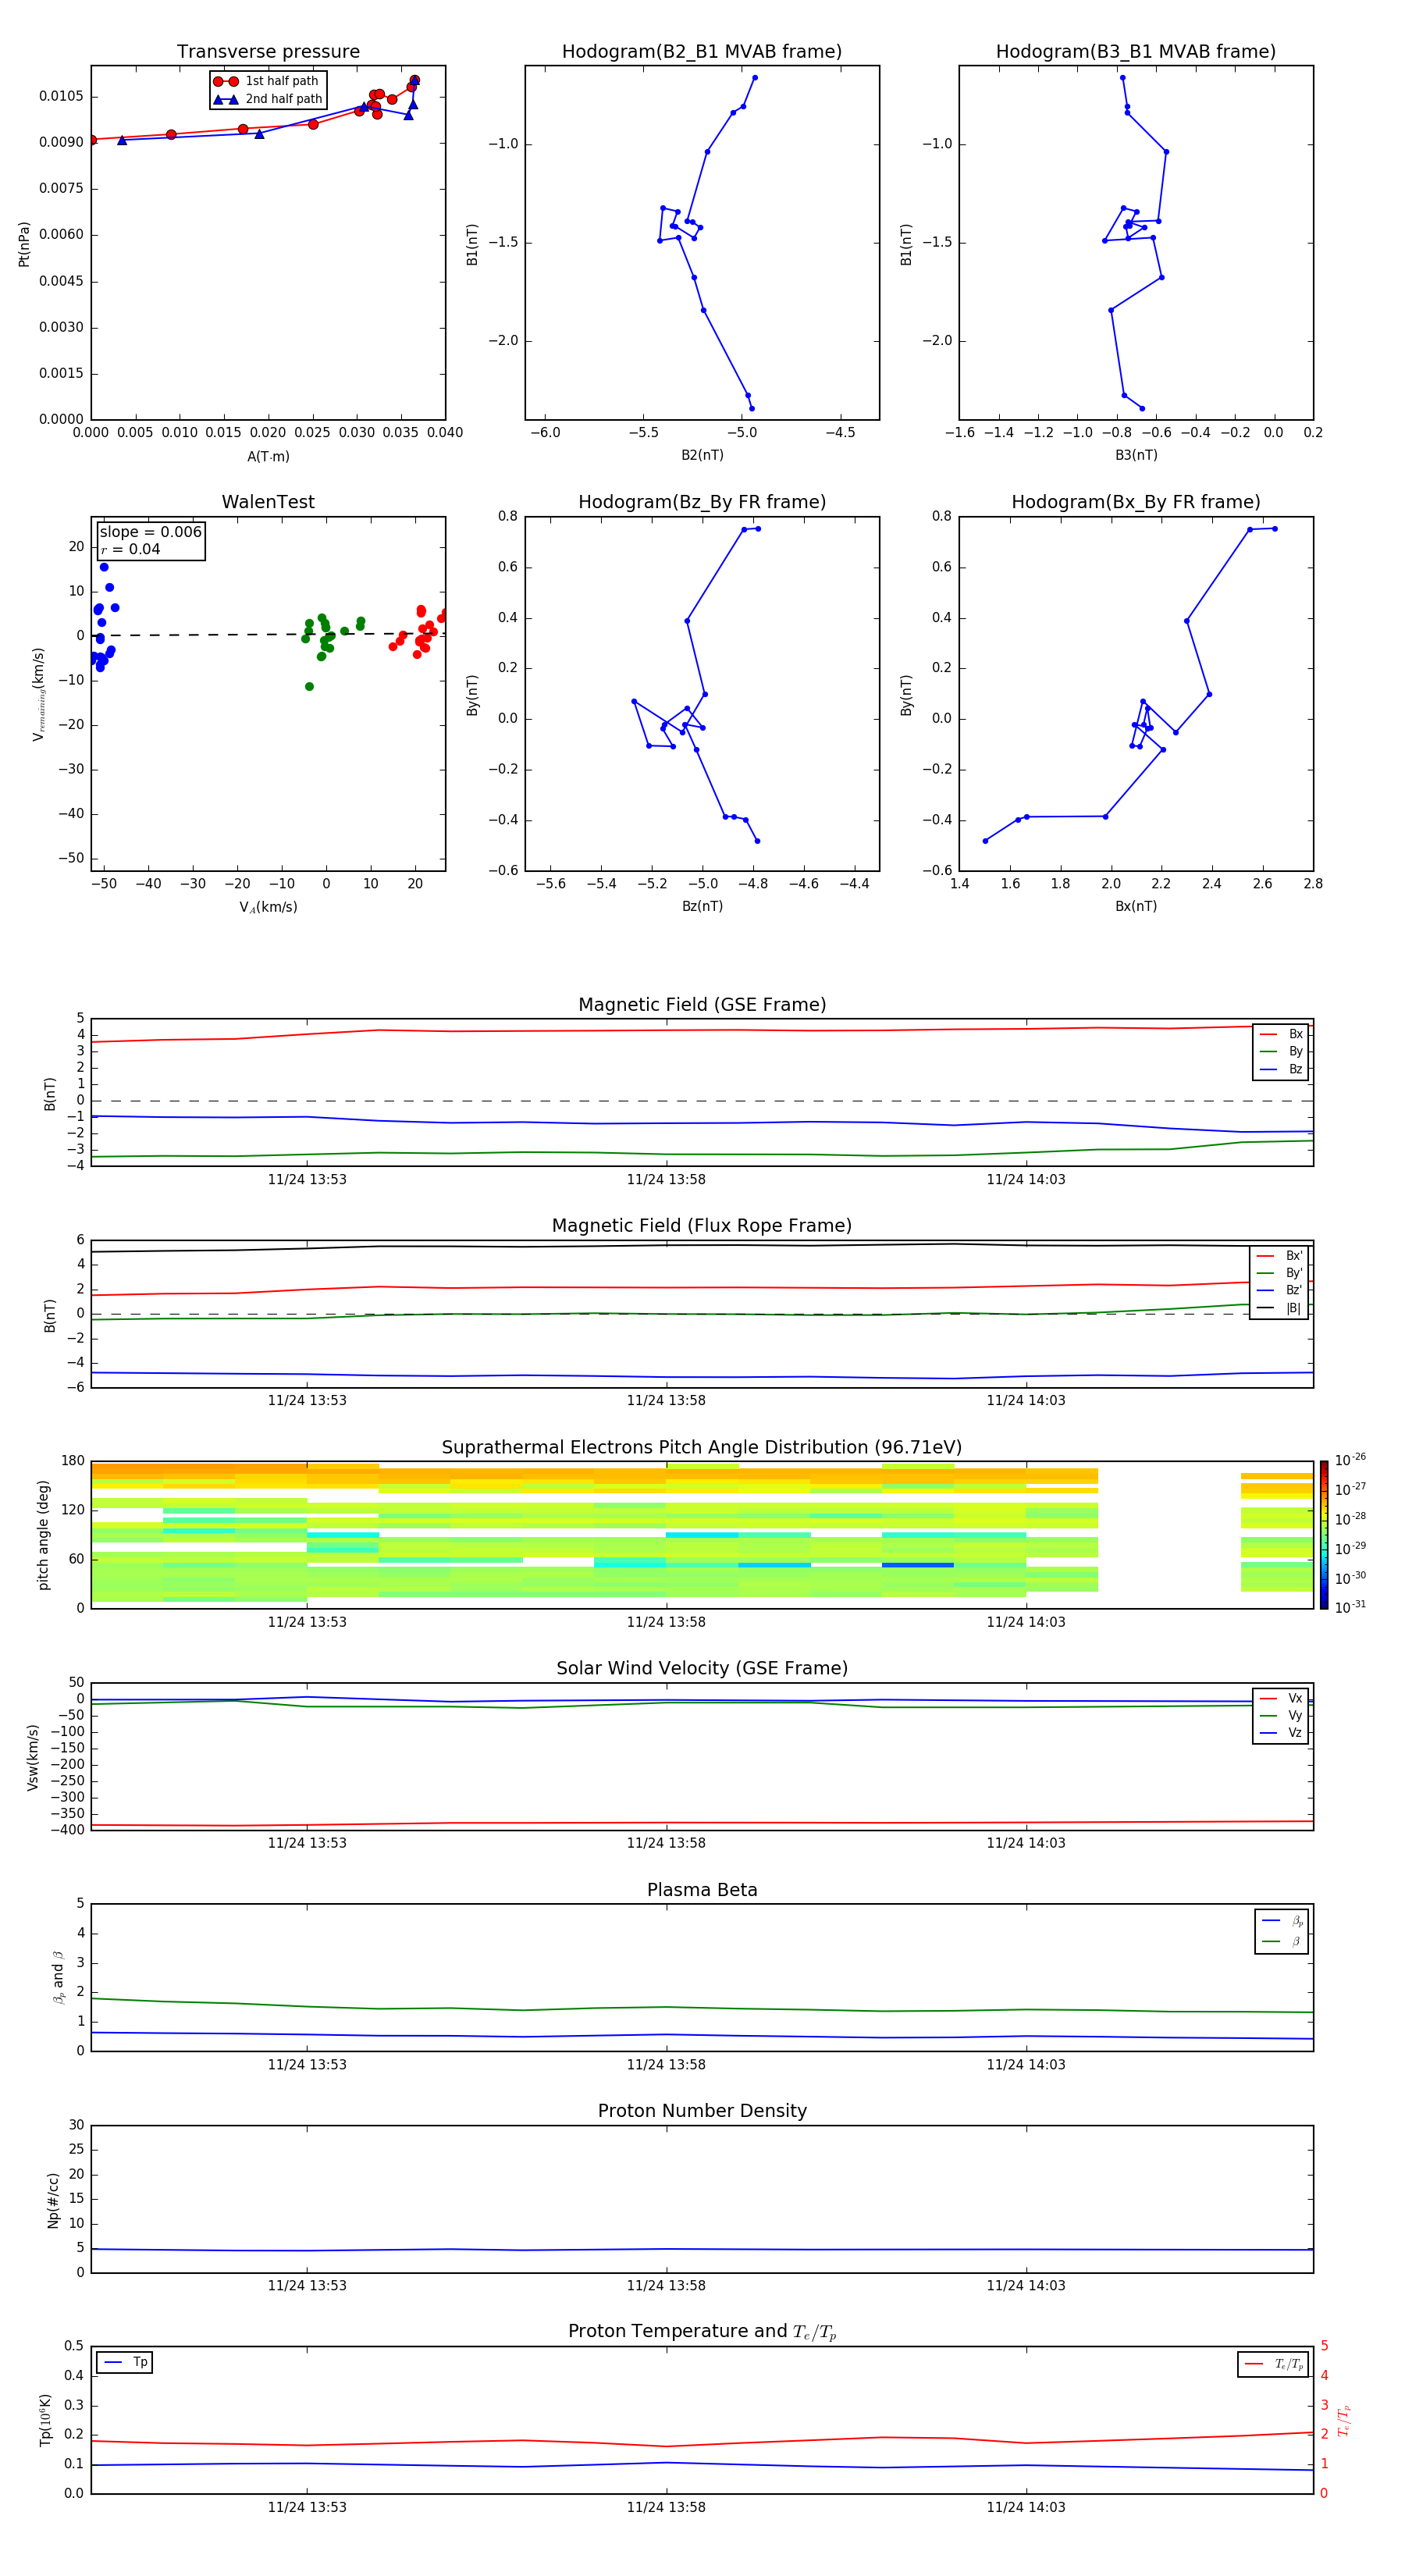This screenshot has height=2576, width=1405.
Task: Click 'Hodogram(Bz_By FR frame)' title
Action: coord(702,502)
